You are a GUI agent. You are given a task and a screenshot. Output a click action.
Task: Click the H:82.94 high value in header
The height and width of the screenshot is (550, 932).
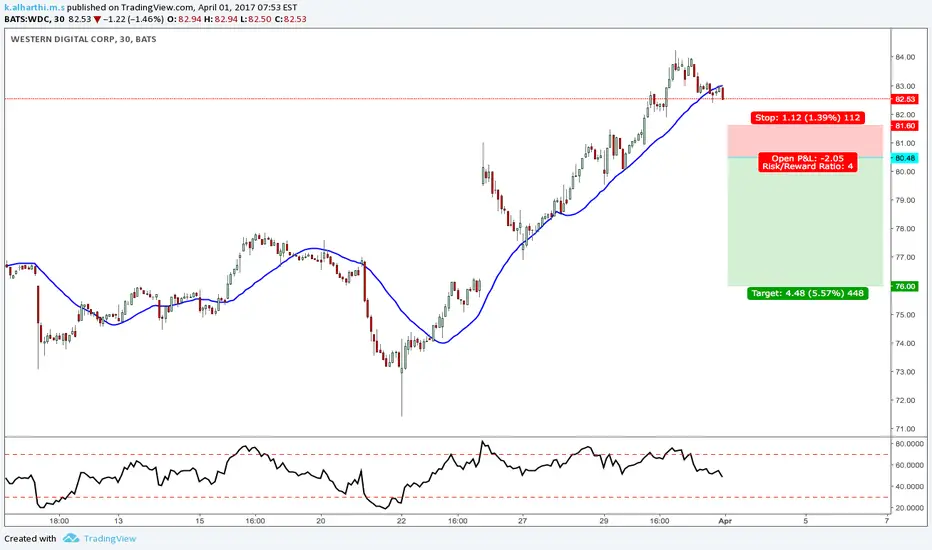tap(221, 19)
